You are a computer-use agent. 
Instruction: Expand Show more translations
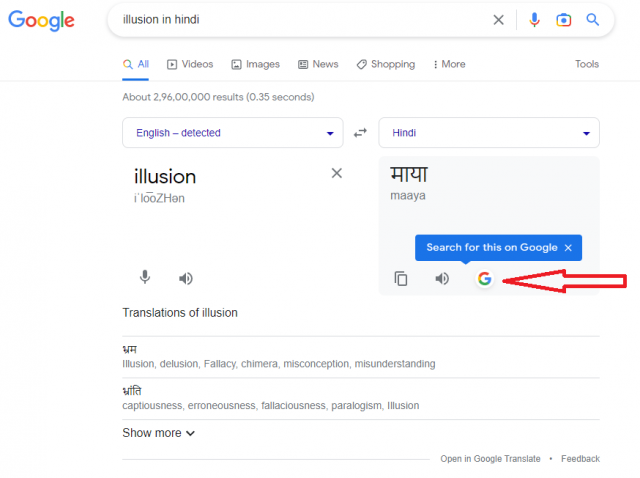[x=159, y=433]
